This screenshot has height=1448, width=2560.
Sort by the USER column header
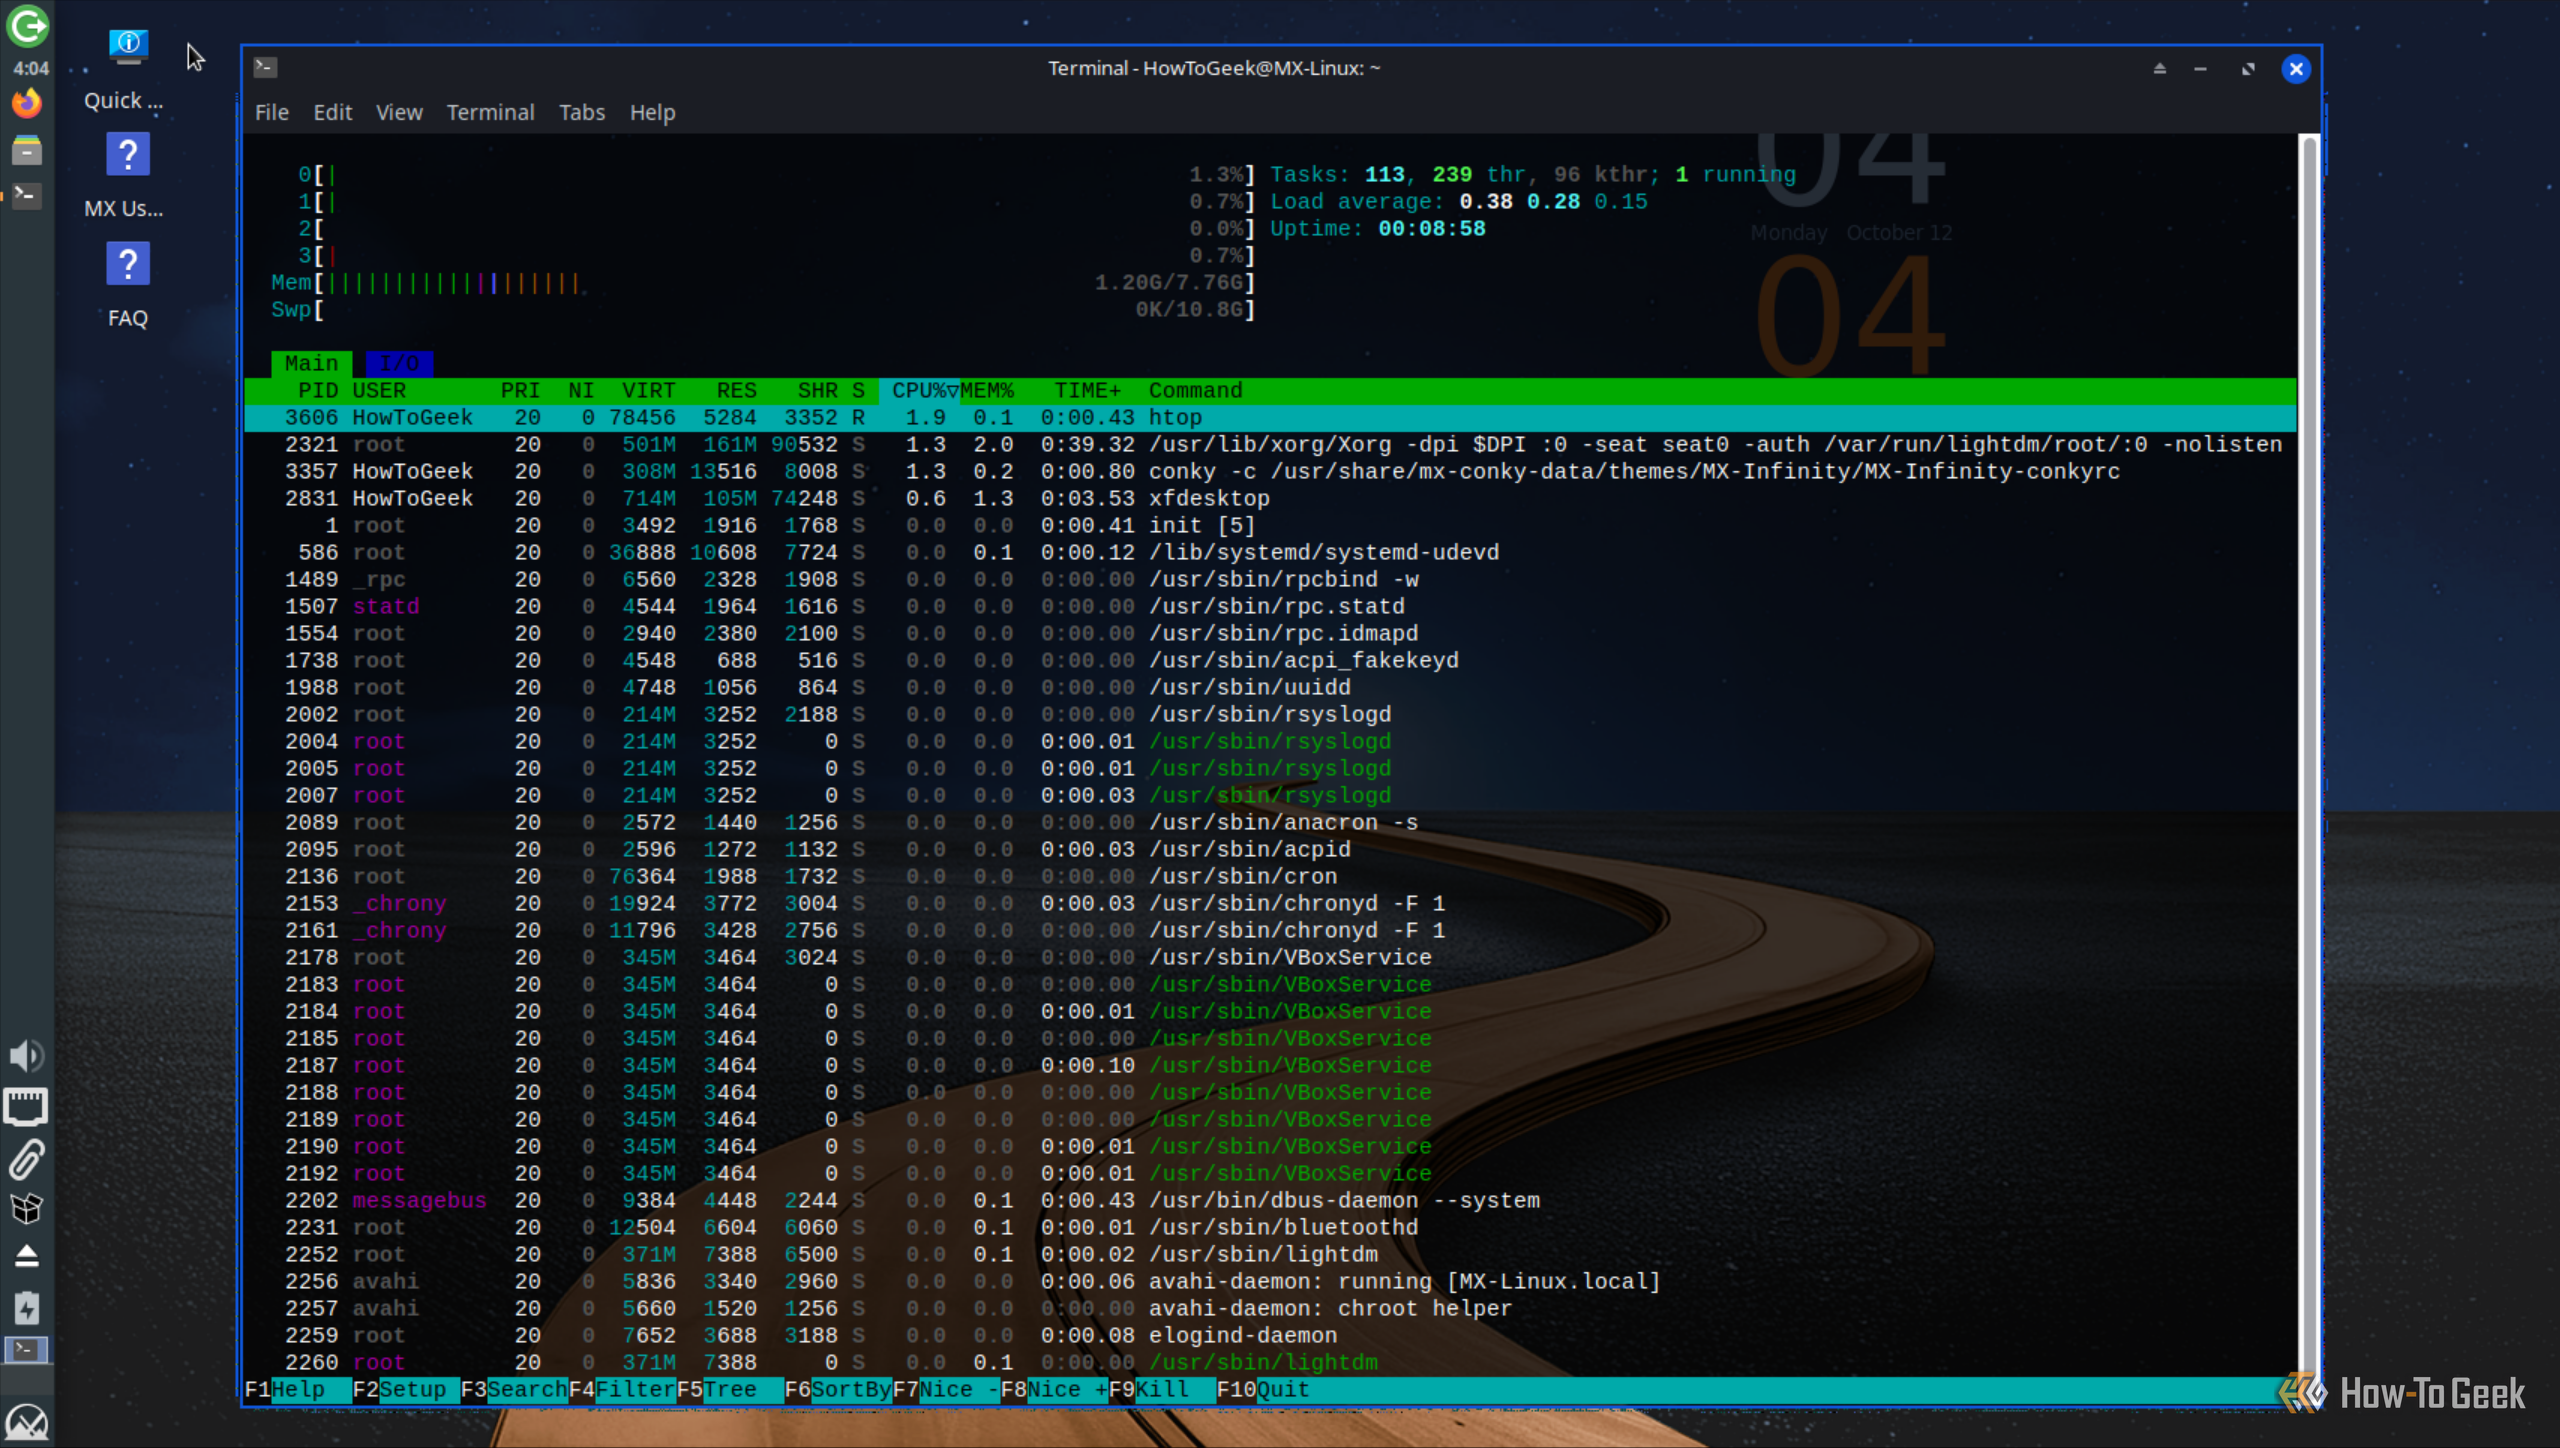point(379,390)
